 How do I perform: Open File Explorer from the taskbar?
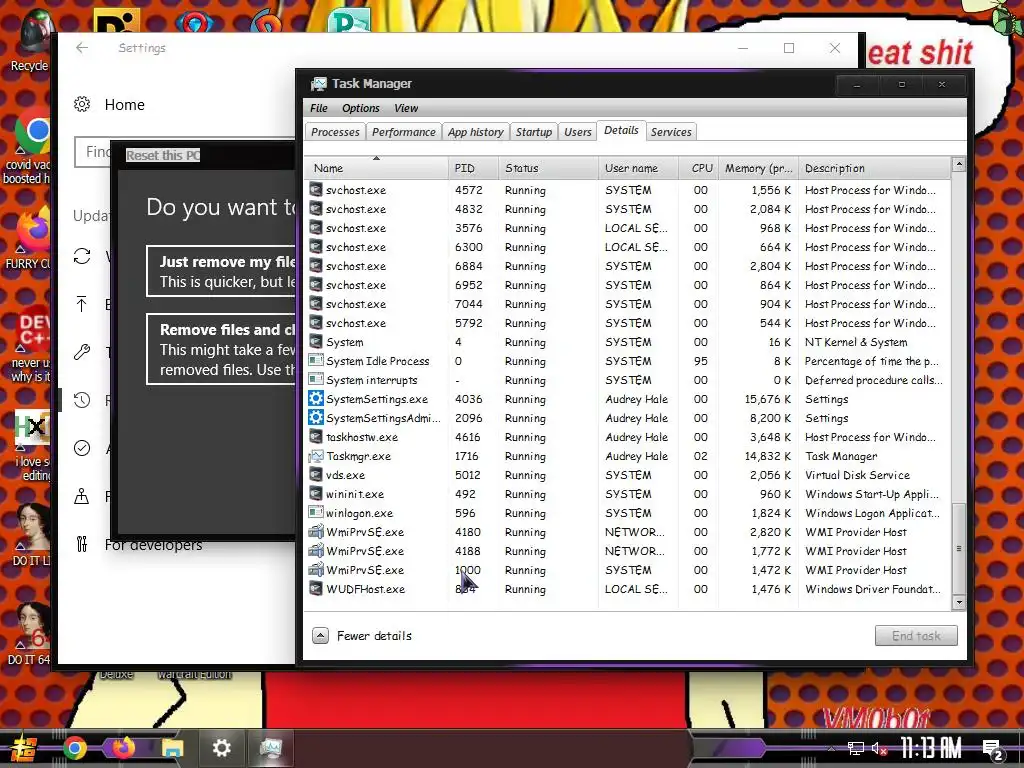[172, 748]
